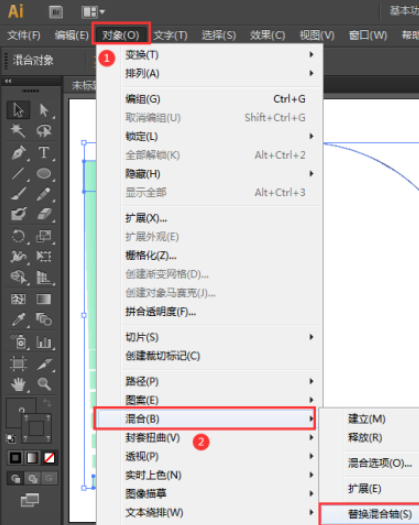419x525 pixels.
Task: Expand the 排列(A) submenu
Action: click(x=210, y=73)
